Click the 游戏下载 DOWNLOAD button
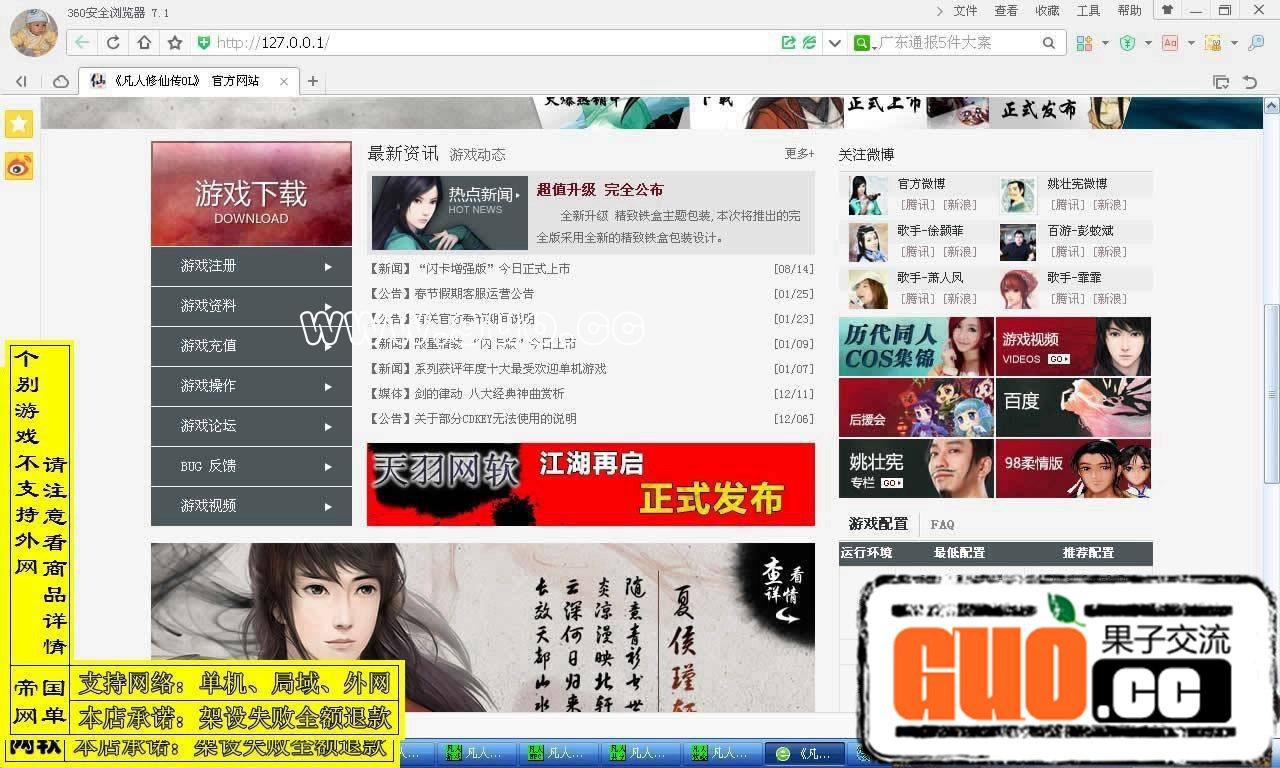The height and width of the screenshot is (768, 1280). [x=251, y=194]
